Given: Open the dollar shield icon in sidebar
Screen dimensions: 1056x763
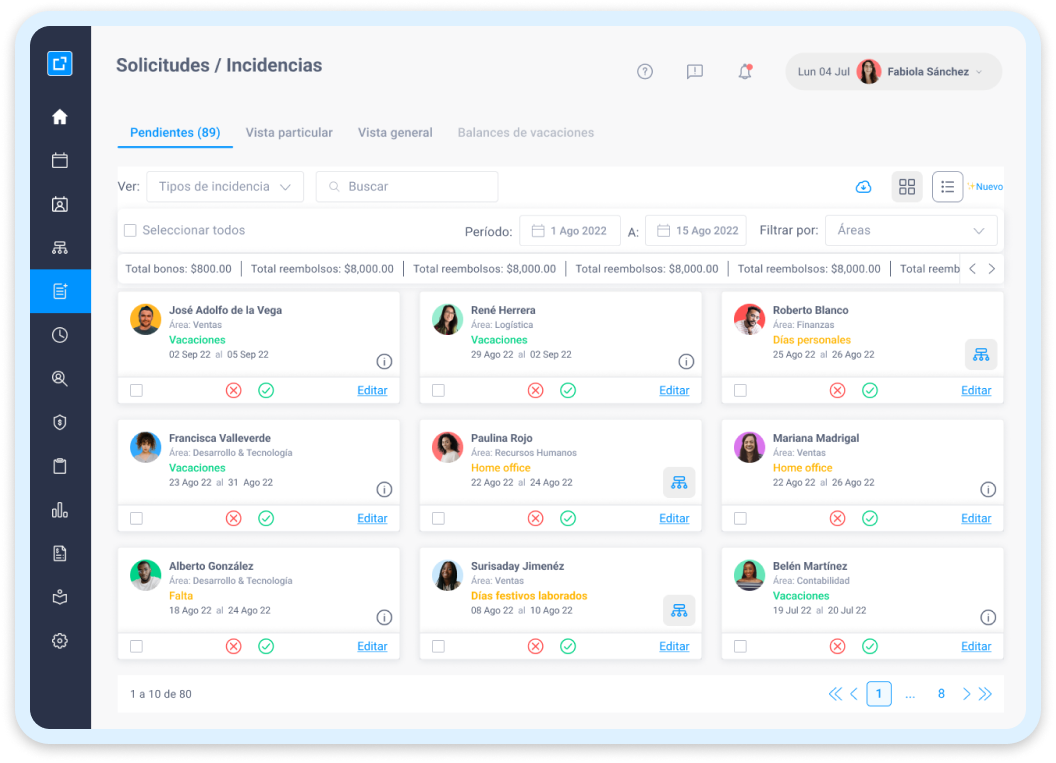Looking at the screenshot, I should 60,422.
